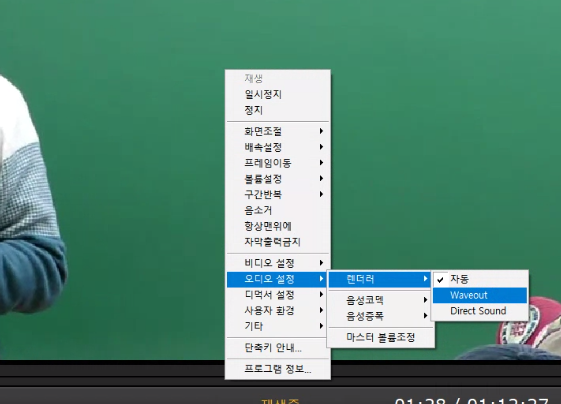The image size is (561, 404).
Task: Click 마스터 볼륨조정 menu entry
Action: point(380,337)
